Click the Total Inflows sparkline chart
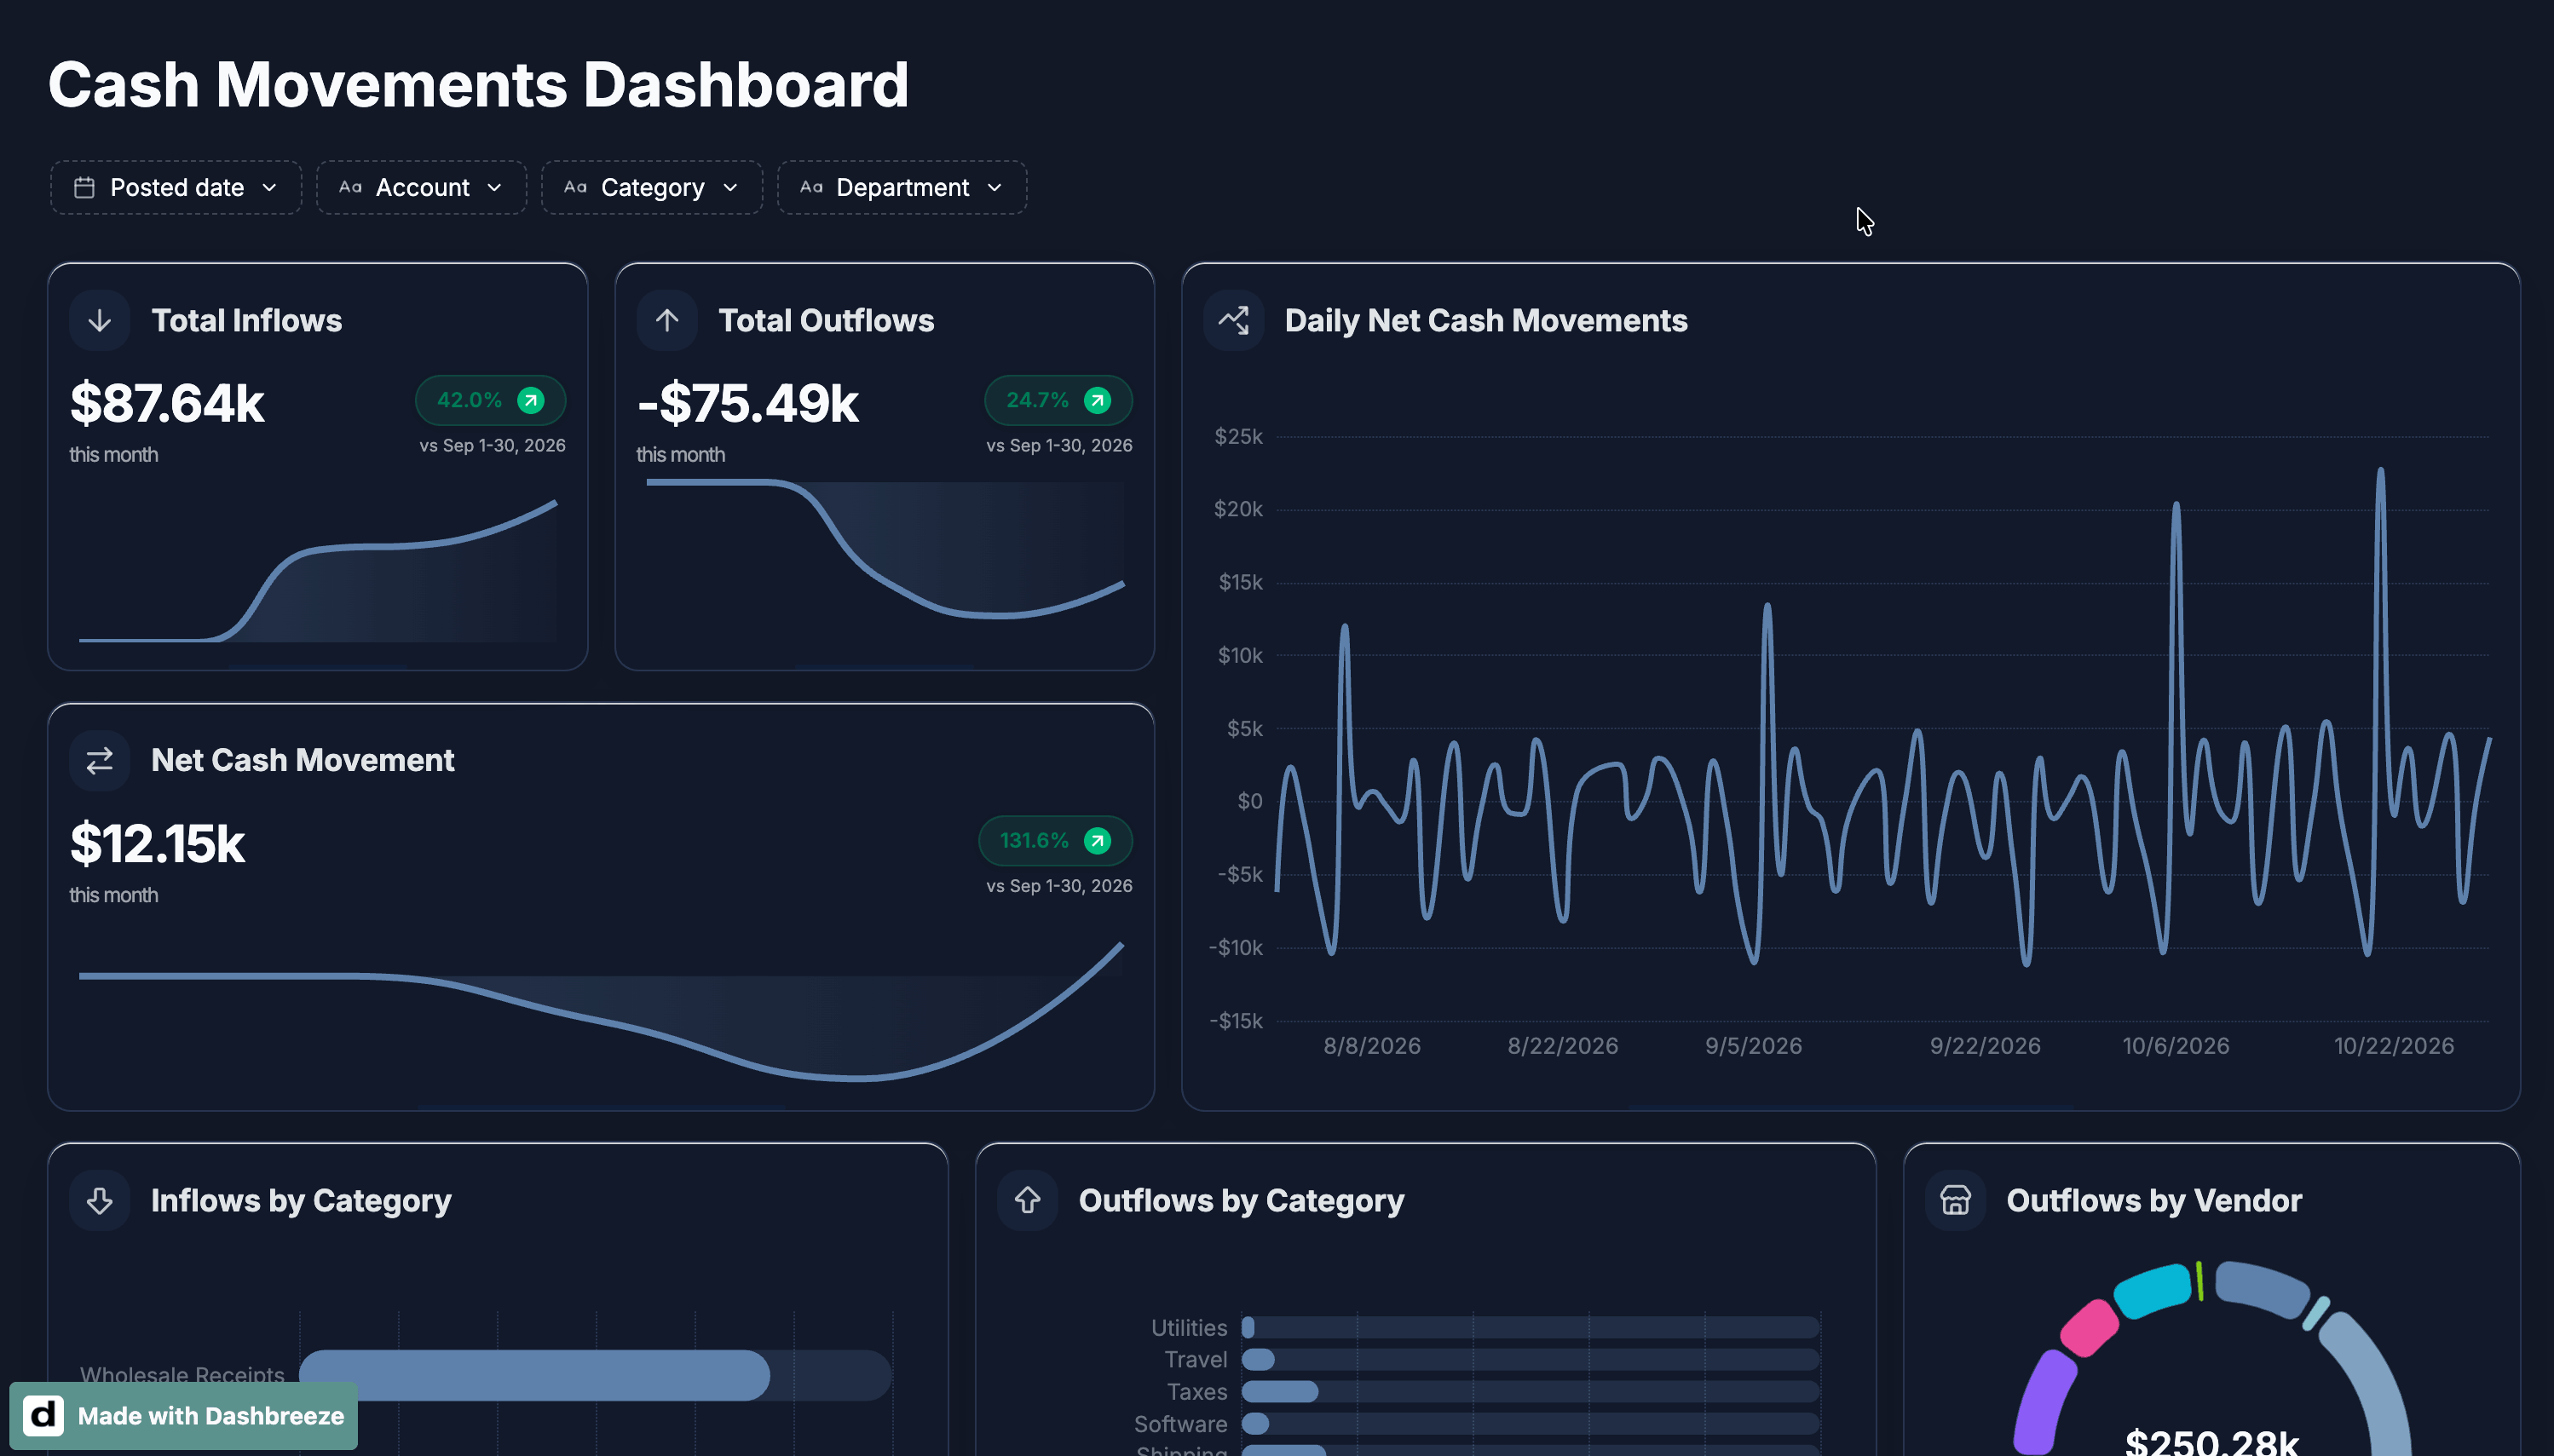 click(x=318, y=571)
